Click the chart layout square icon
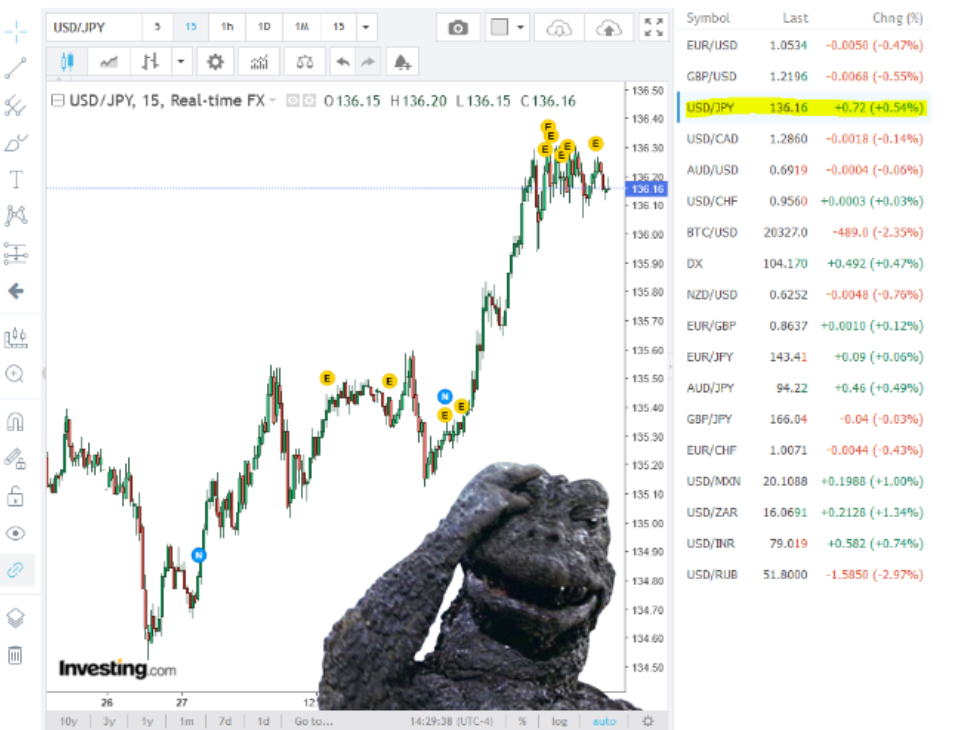The width and height of the screenshot is (979, 730). [x=499, y=27]
